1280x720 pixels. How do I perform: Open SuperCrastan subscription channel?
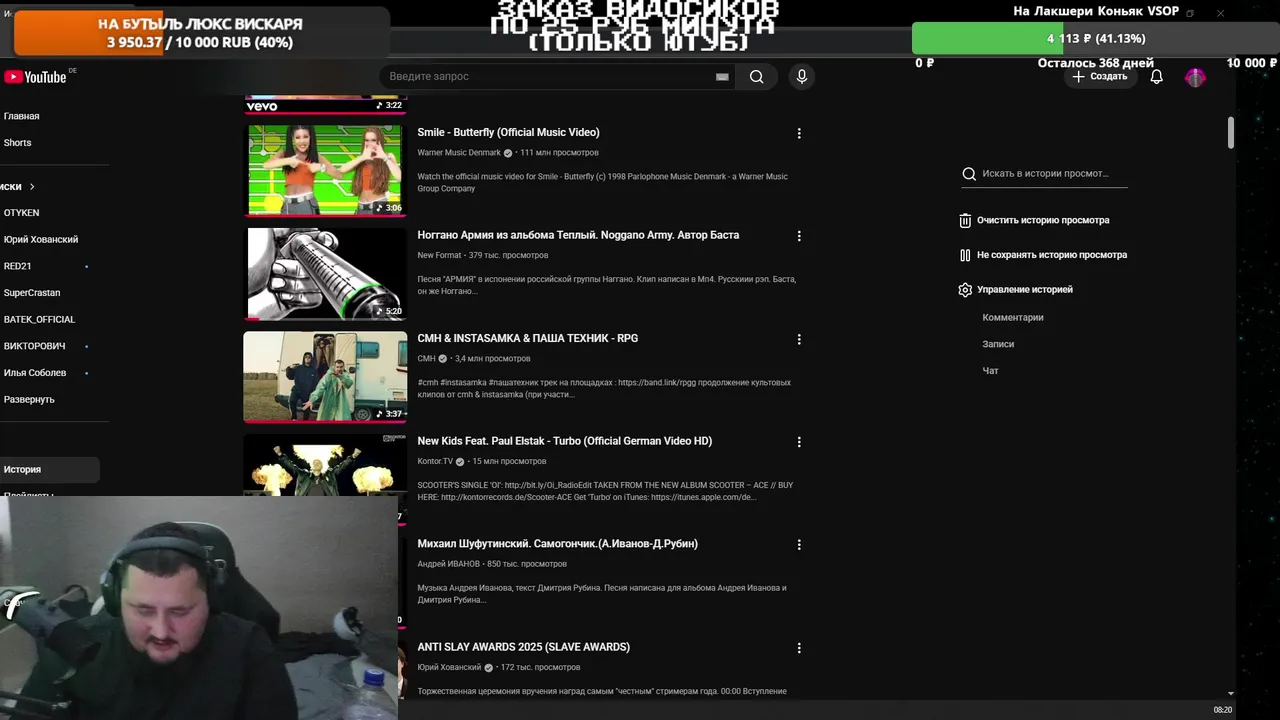click(x=32, y=293)
